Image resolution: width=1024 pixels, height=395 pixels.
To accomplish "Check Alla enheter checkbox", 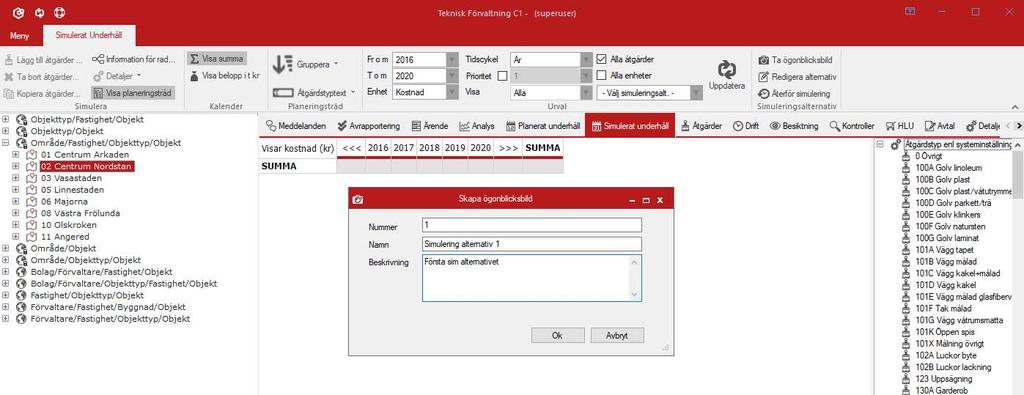I will pos(601,75).
